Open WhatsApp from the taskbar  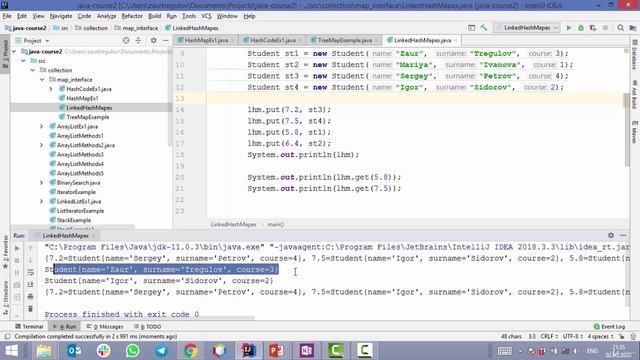point(132,351)
